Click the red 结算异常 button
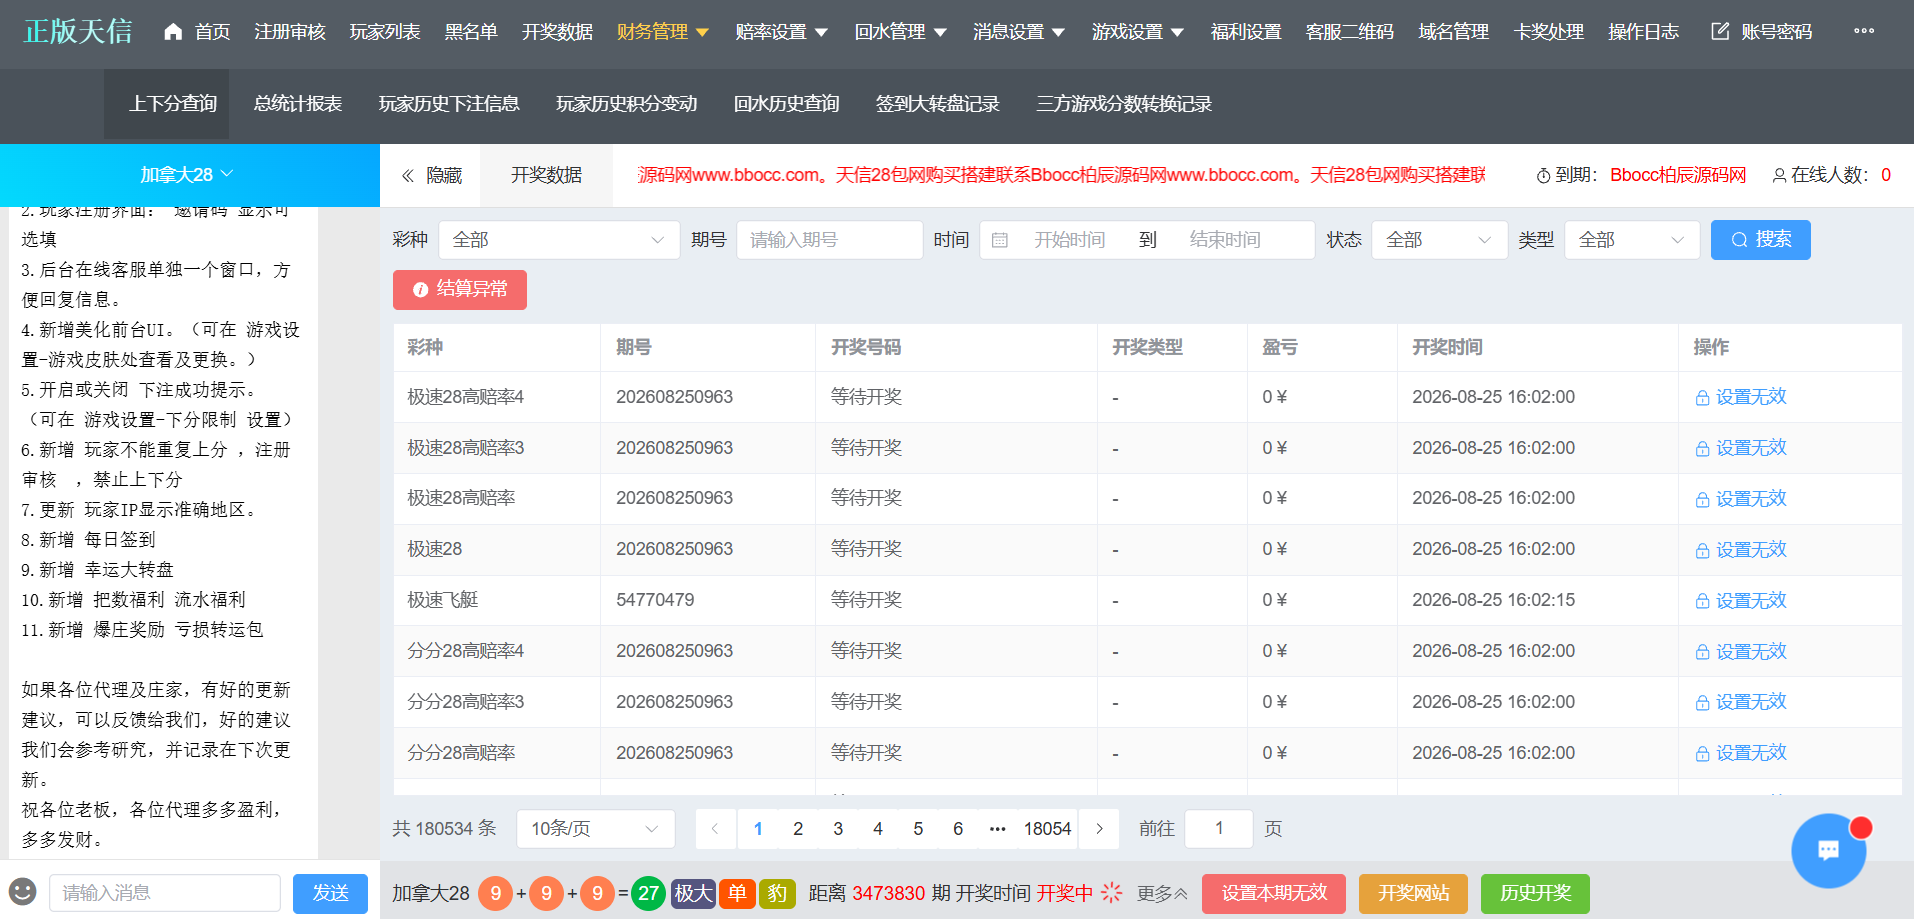The width and height of the screenshot is (1914, 919). pos(460,290)
